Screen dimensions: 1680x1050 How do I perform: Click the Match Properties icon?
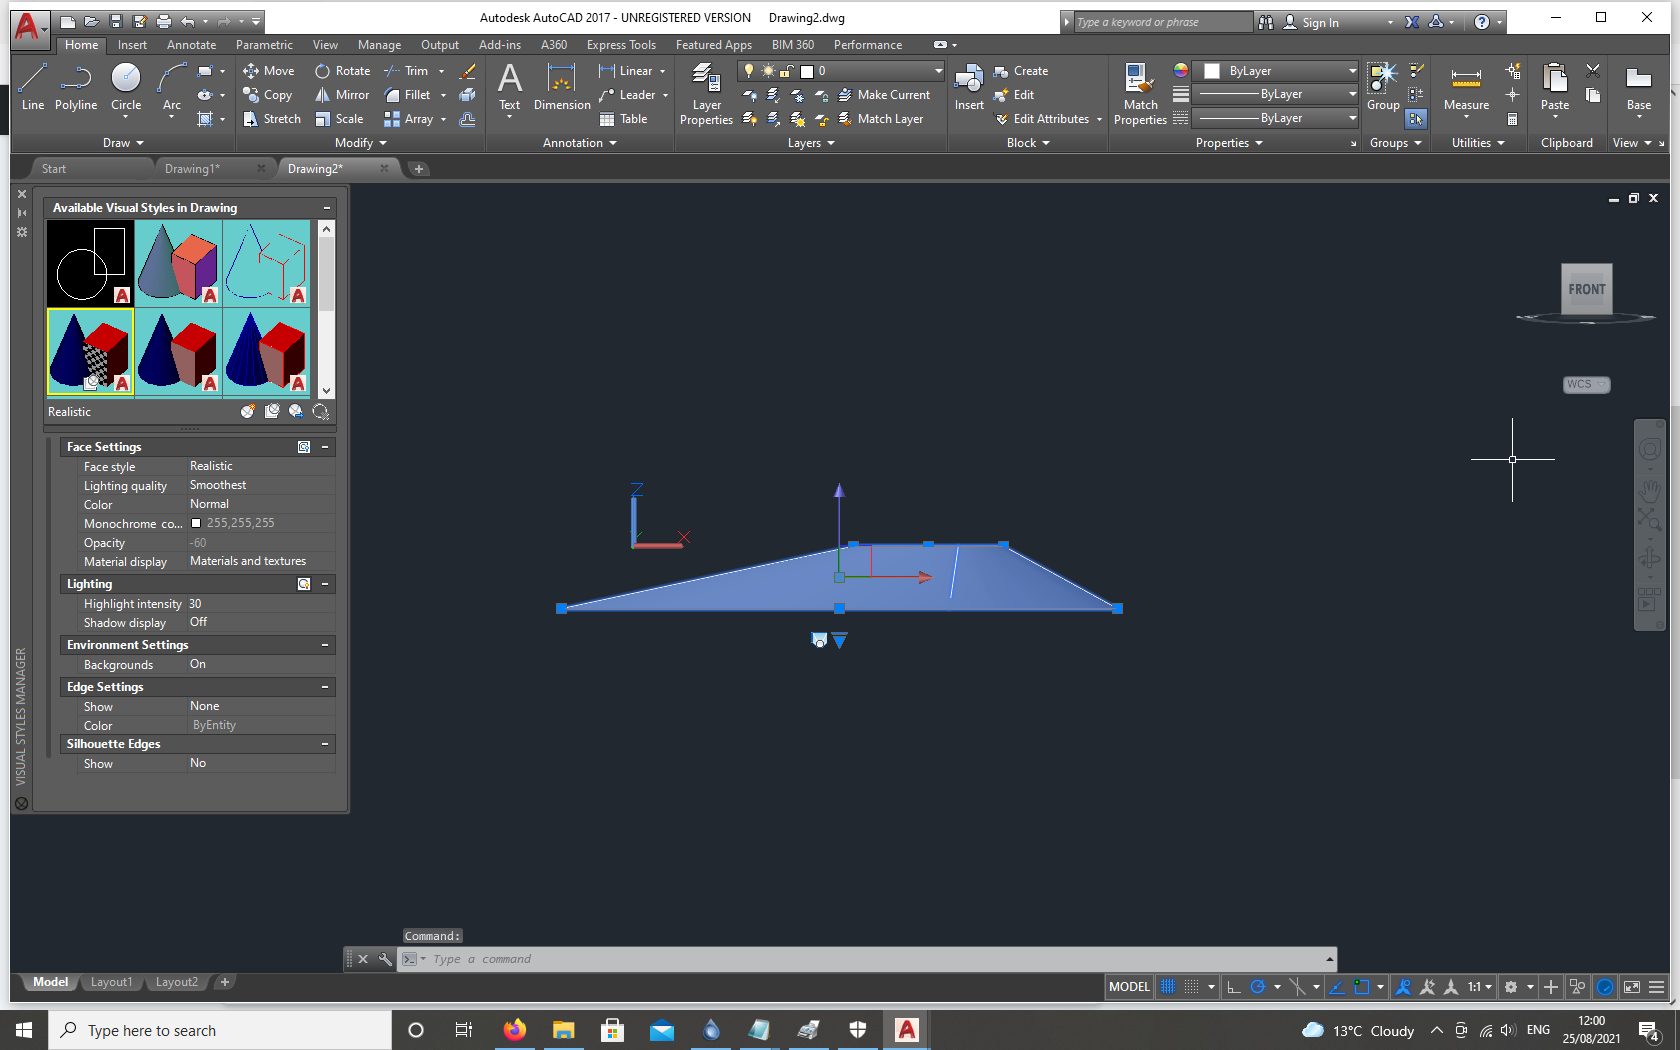[1139, 90]
